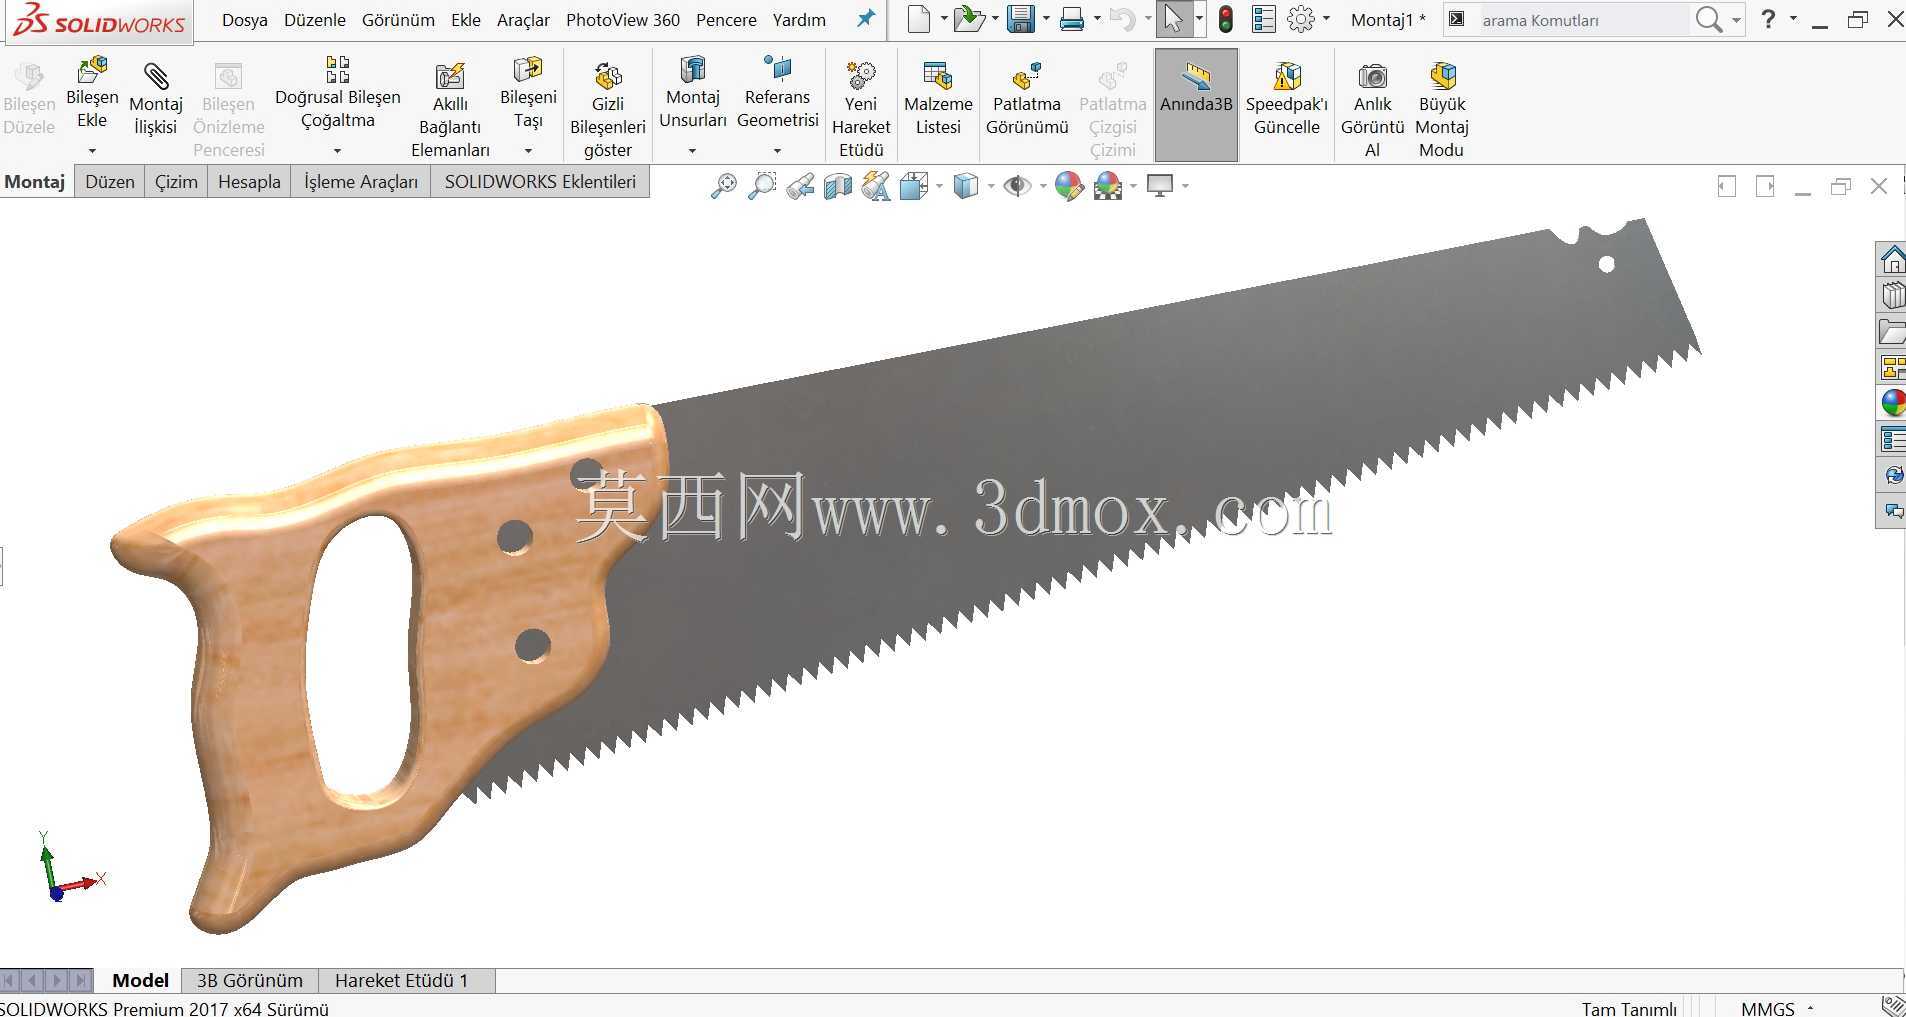Open the Görünüm menu
Screen dimensions: 1906x1017
point(398,20)
